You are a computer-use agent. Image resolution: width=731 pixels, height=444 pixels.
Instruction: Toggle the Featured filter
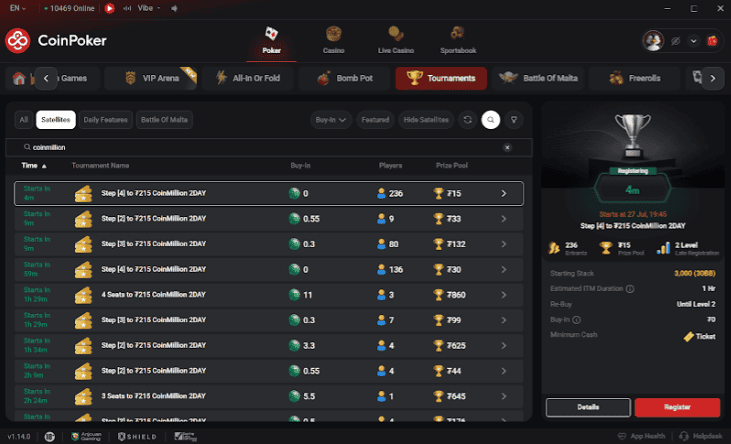coord(375,120)
